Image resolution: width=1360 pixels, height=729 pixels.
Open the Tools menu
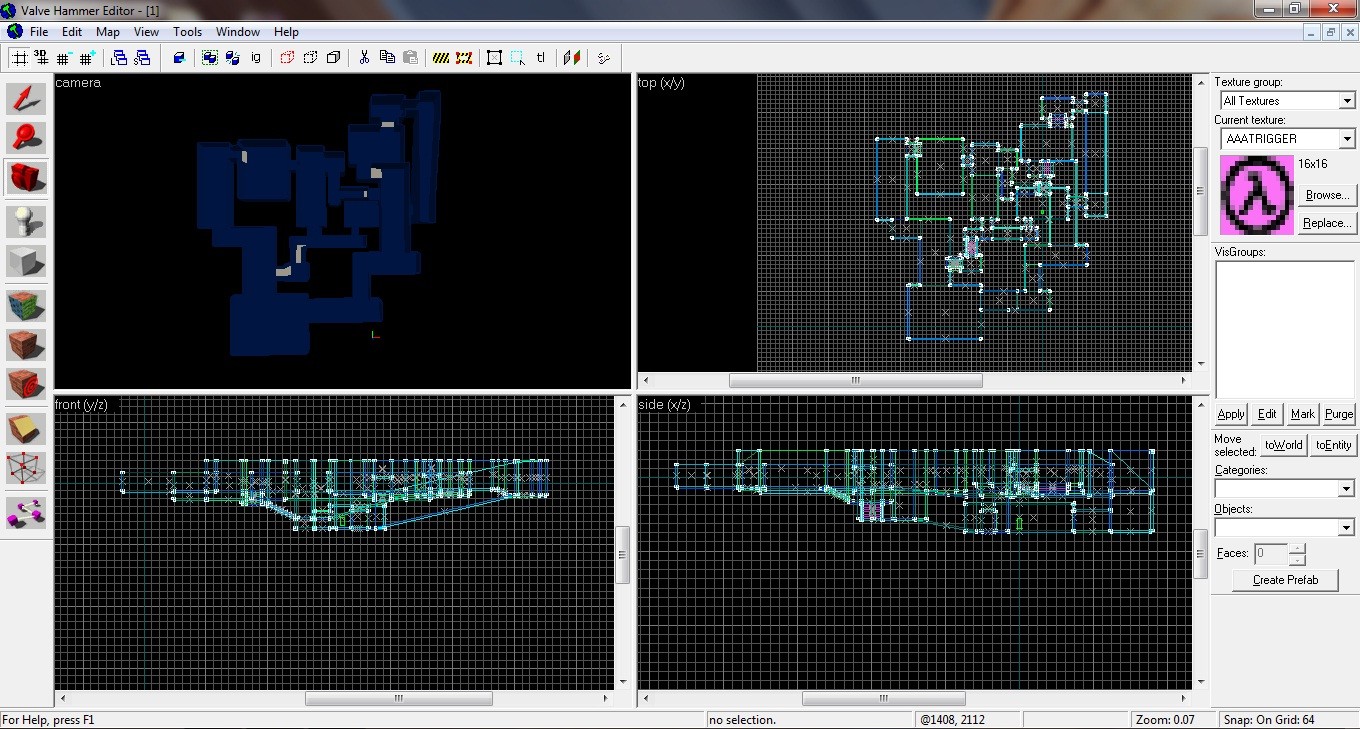pos(187,32)
